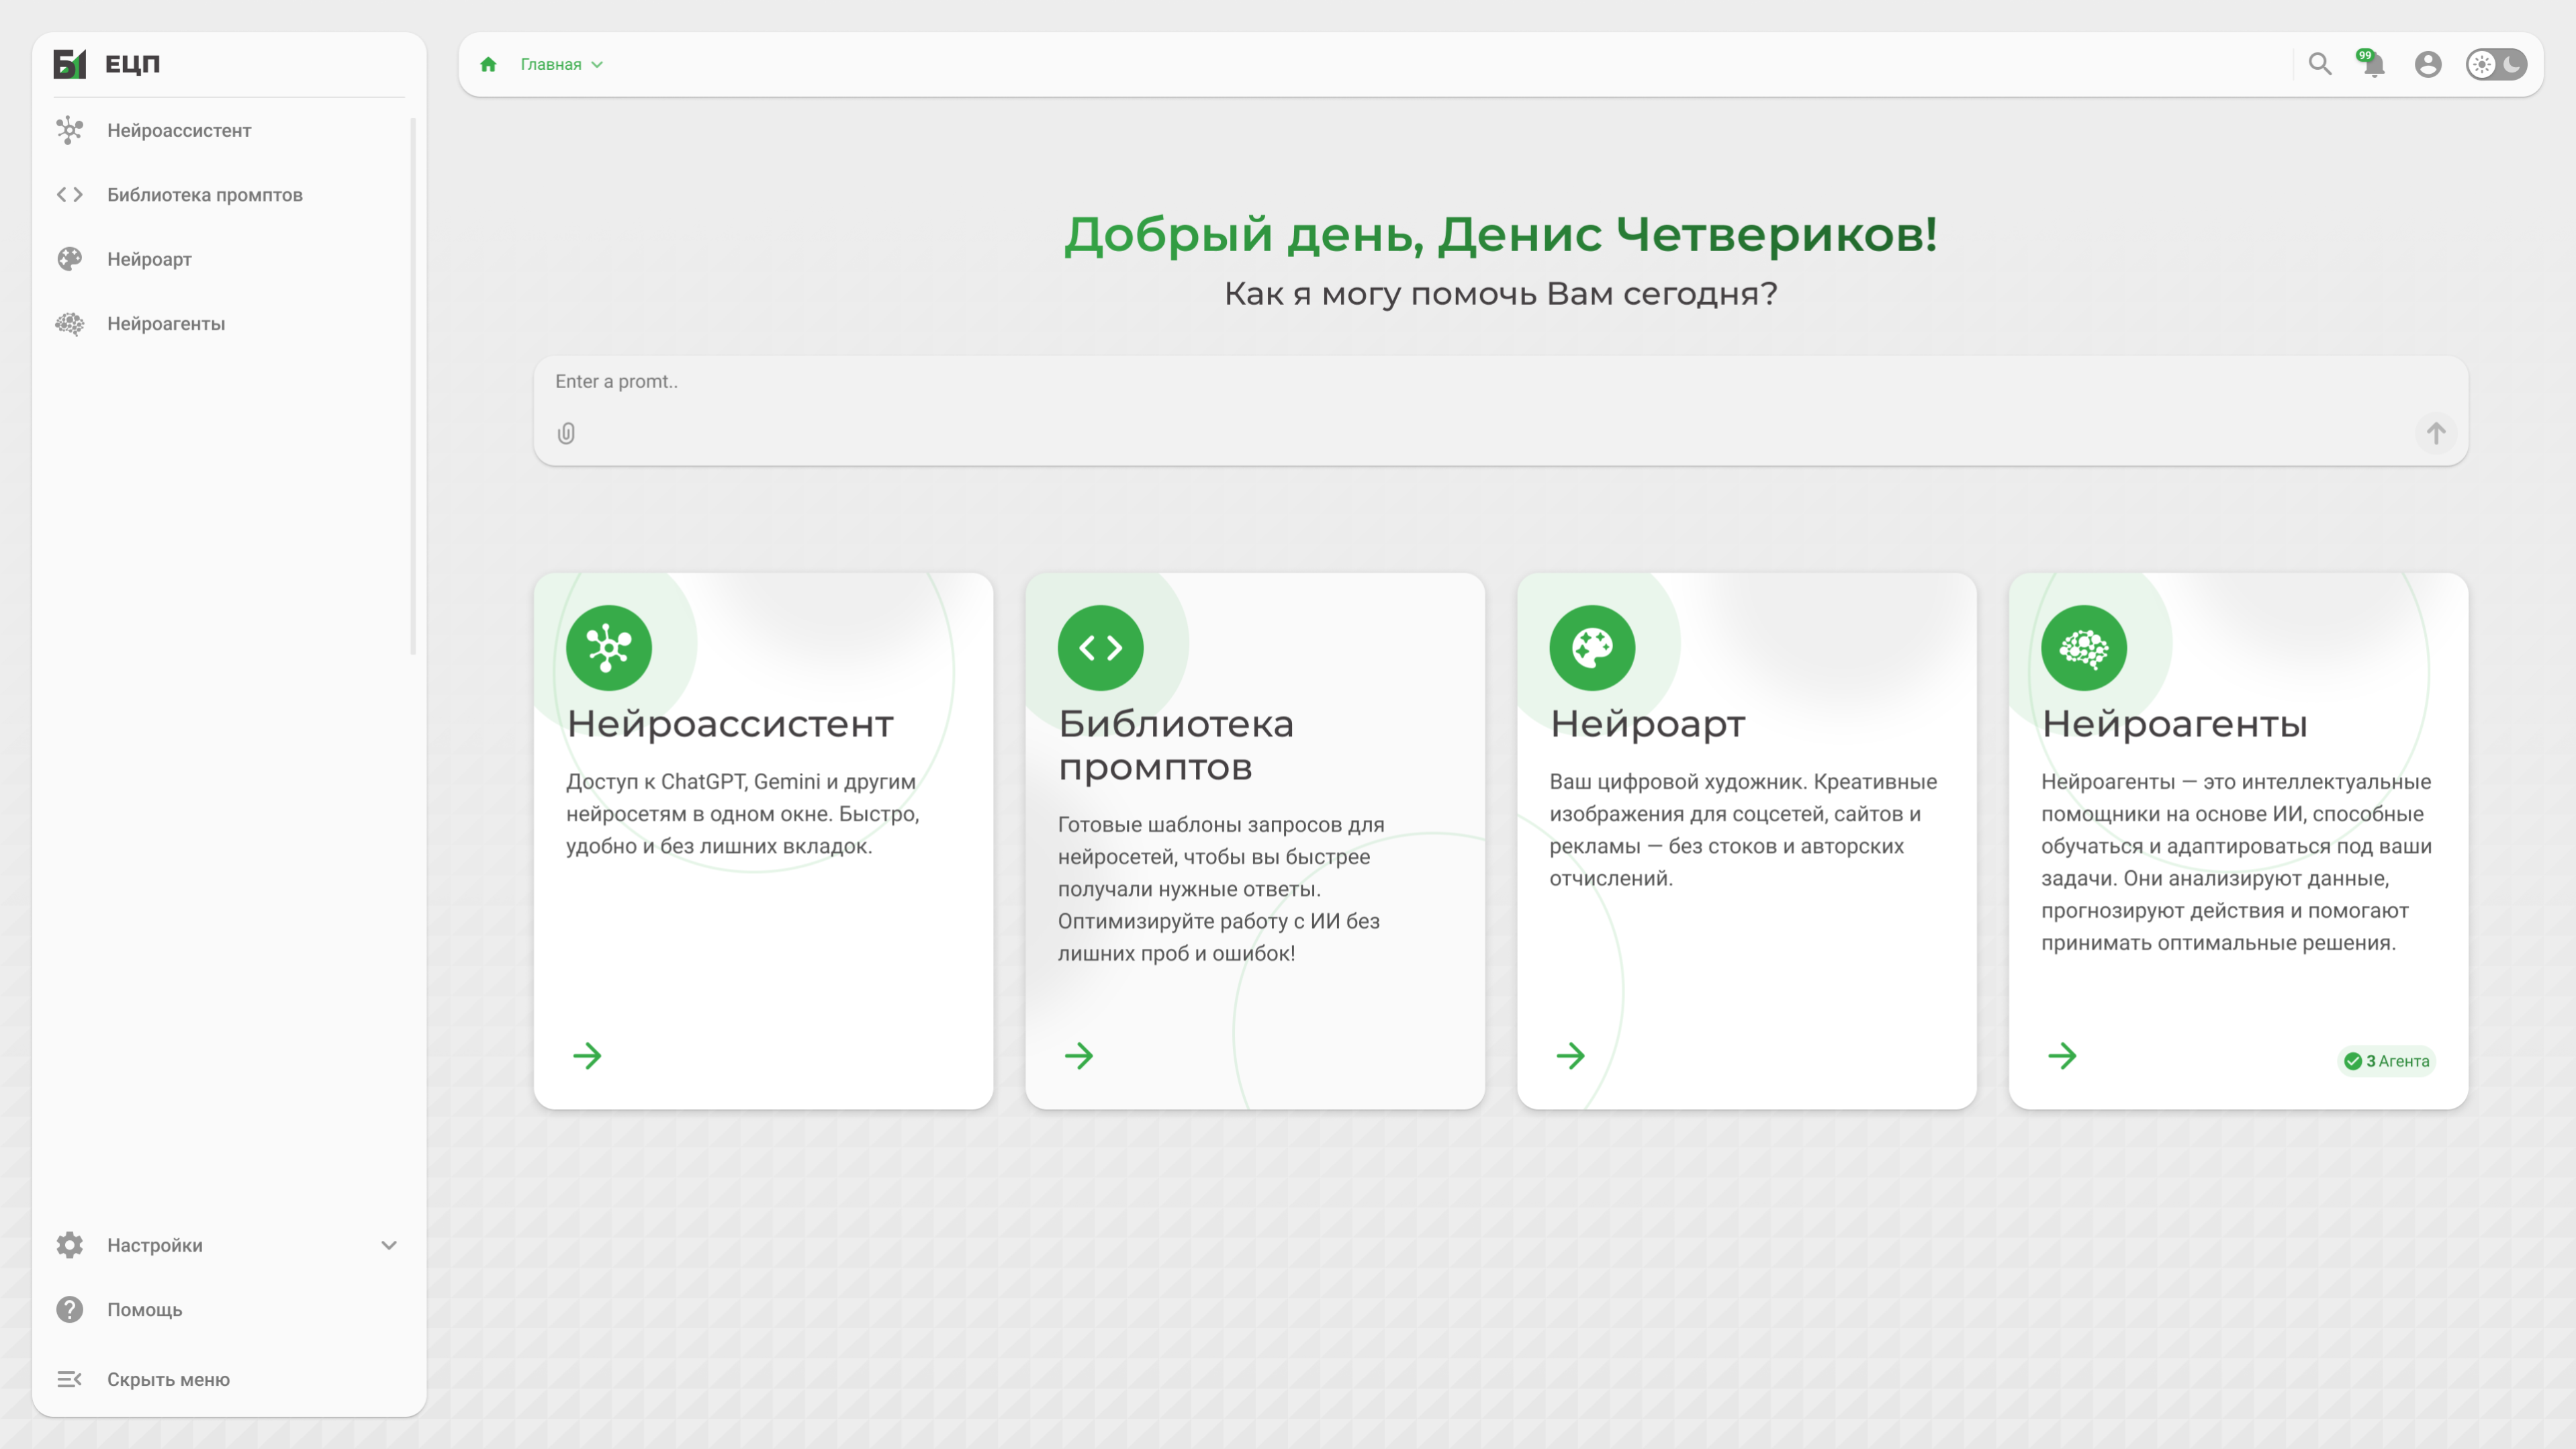
Task: Click the green home icon in breadcrumb
Action: 488,64
